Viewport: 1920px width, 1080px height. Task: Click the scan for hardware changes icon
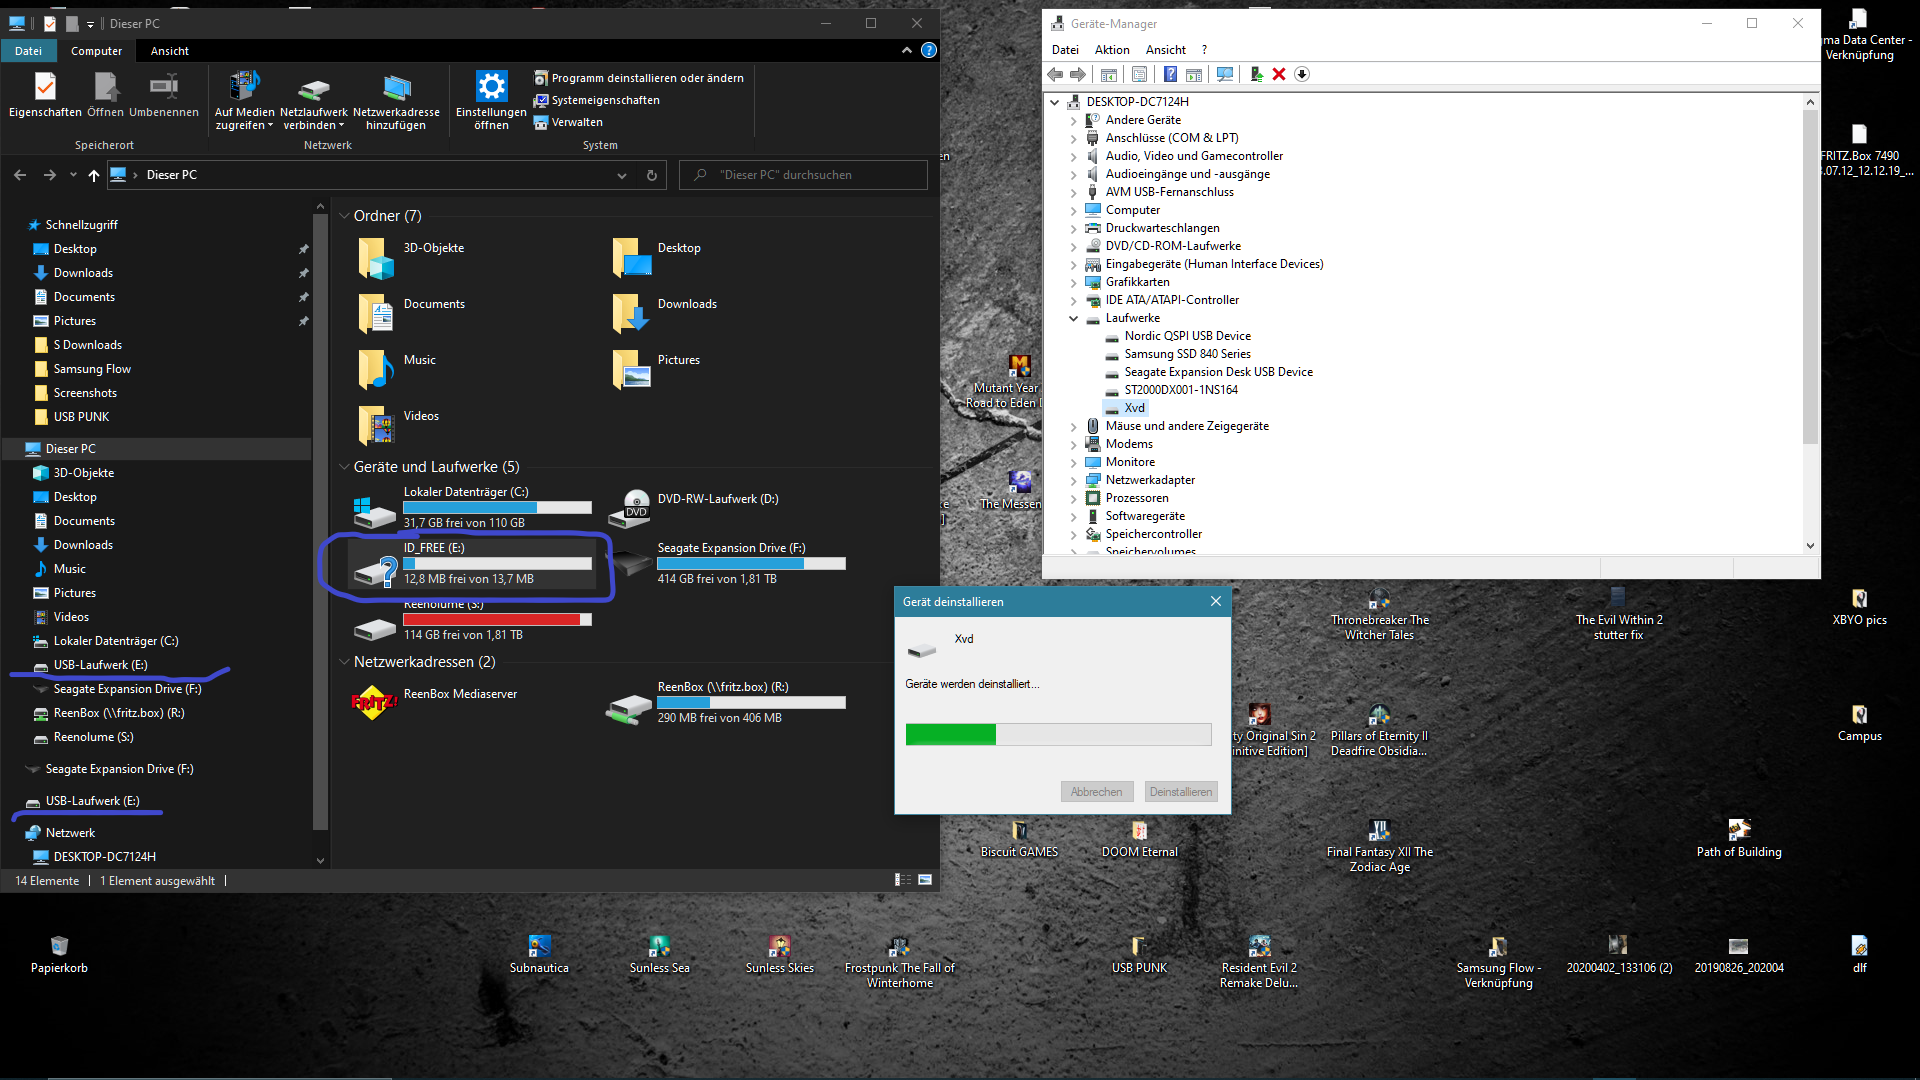[x=1224, y=74]
